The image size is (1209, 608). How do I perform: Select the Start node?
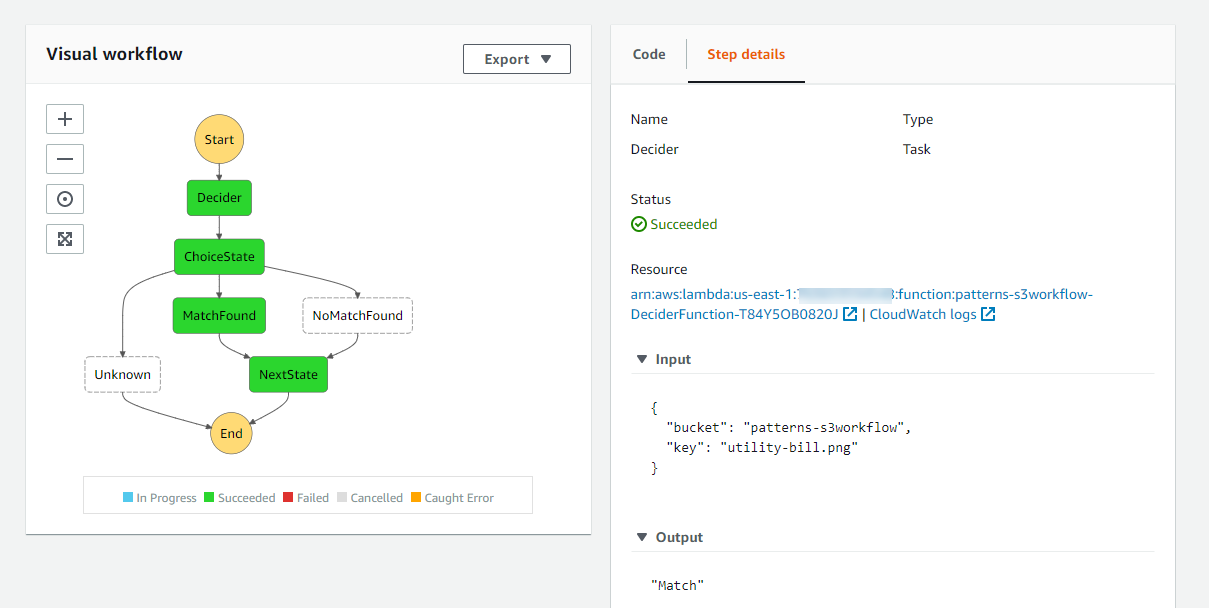coord(219,140)
